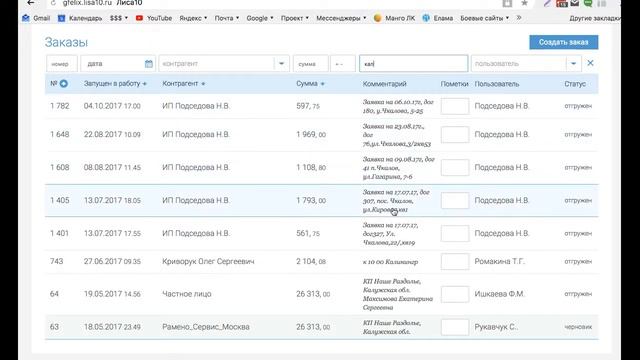This screenshot has width=640, height=360.
Task: Tick the Пометки box for order 1 648
Action: (x=455, y=135)
